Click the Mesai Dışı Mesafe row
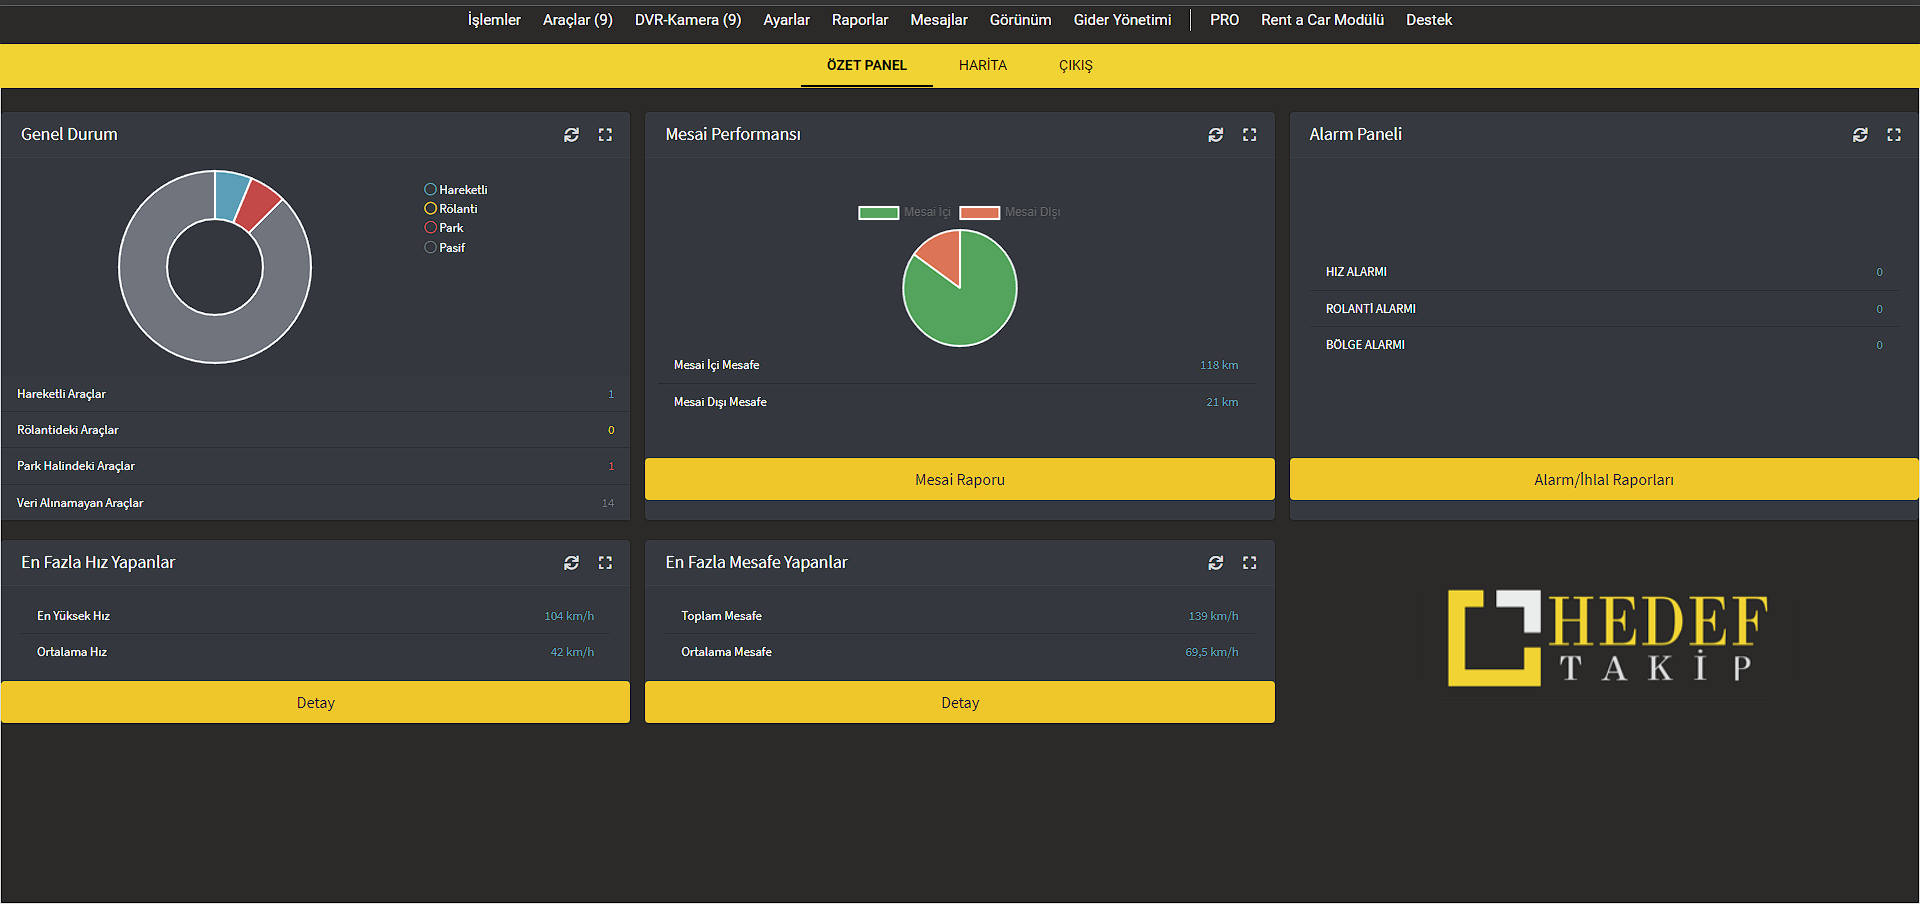1920x904 pixels. pyautogui.click(x=956, y=402)
